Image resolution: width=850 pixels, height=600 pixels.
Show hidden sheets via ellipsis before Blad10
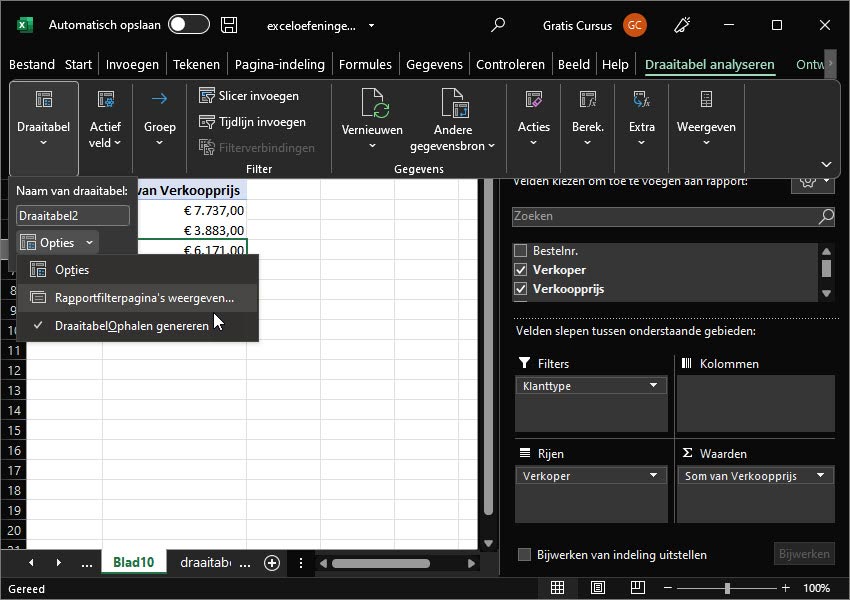pos(87,564)
